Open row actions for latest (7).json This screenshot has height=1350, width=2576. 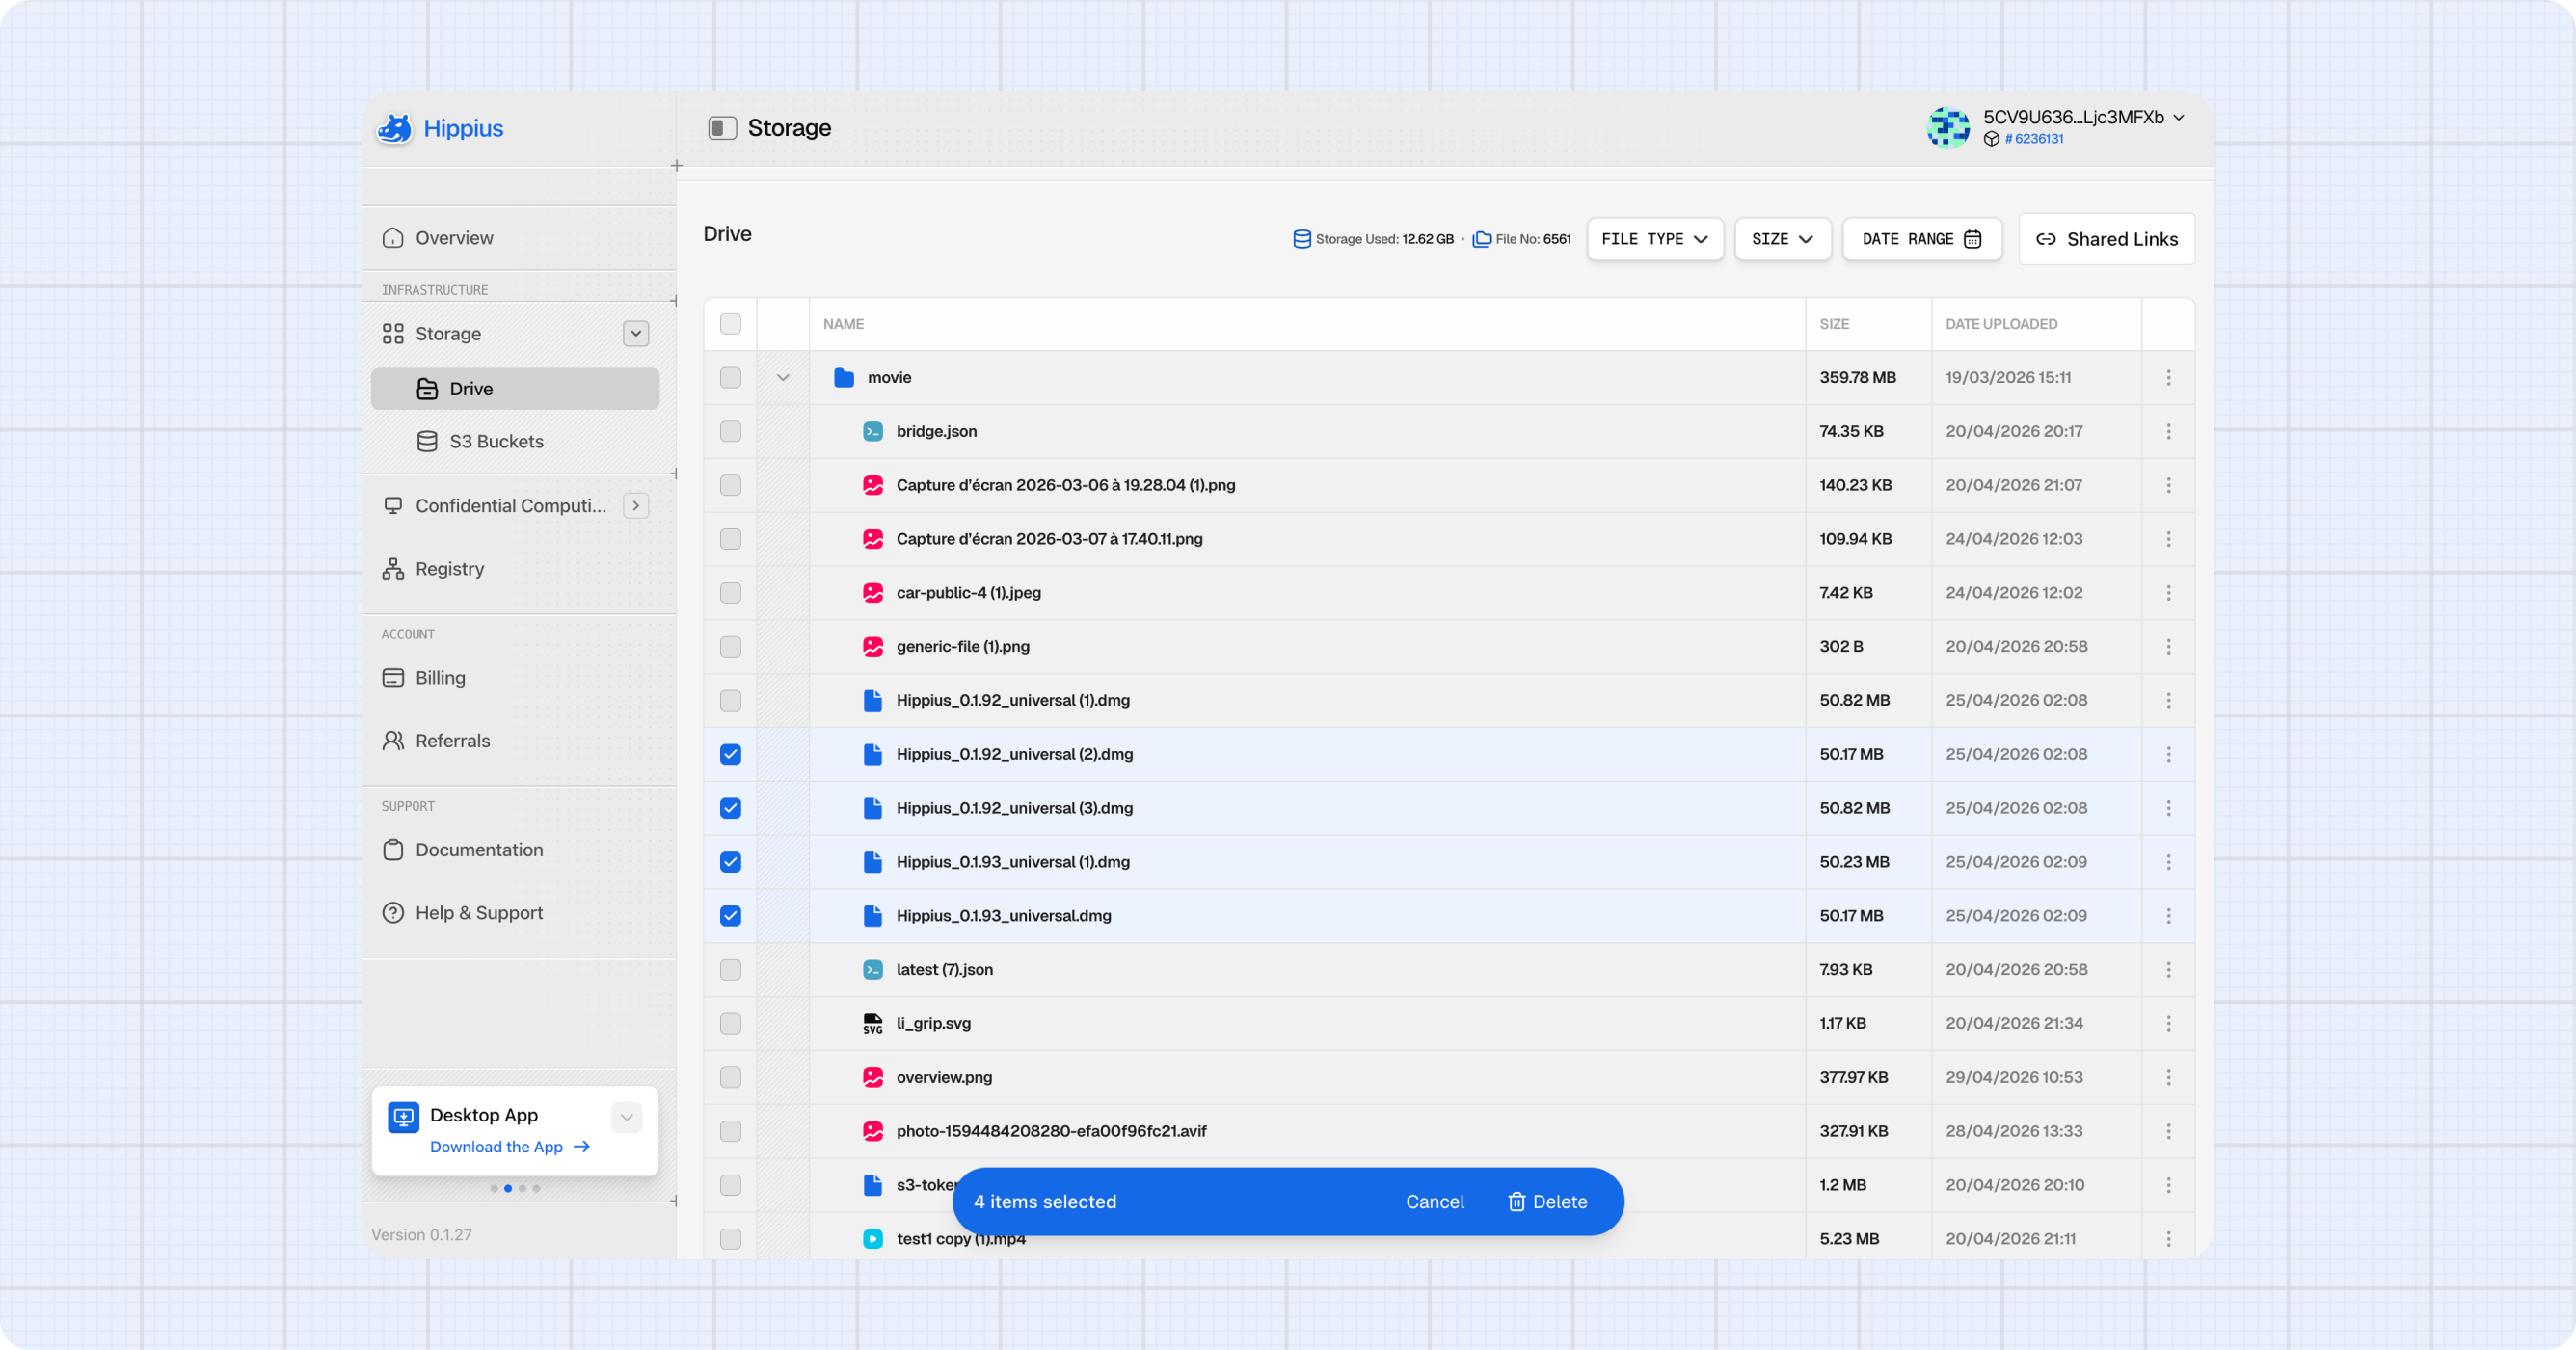click(2168, 970)
